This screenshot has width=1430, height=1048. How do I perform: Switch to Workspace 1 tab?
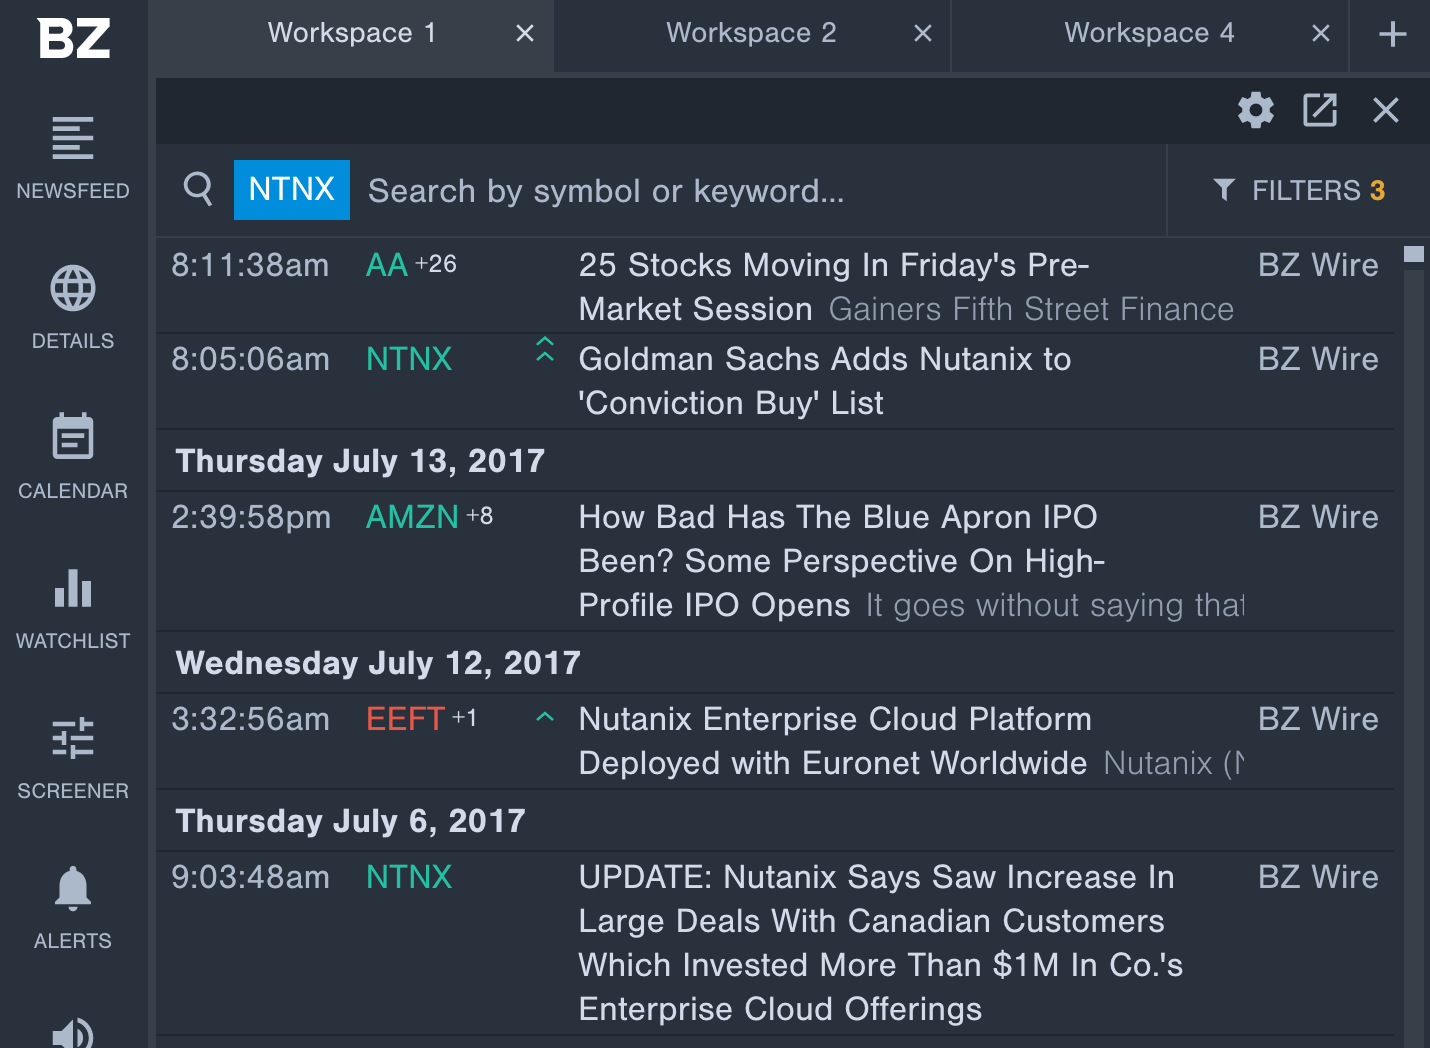pyautogui.click(x=352, y=34)
